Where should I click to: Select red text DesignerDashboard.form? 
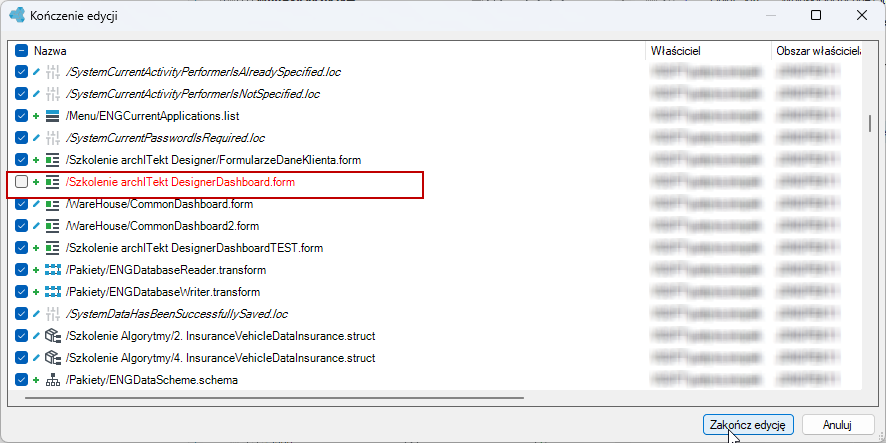(x=180, y=182)
